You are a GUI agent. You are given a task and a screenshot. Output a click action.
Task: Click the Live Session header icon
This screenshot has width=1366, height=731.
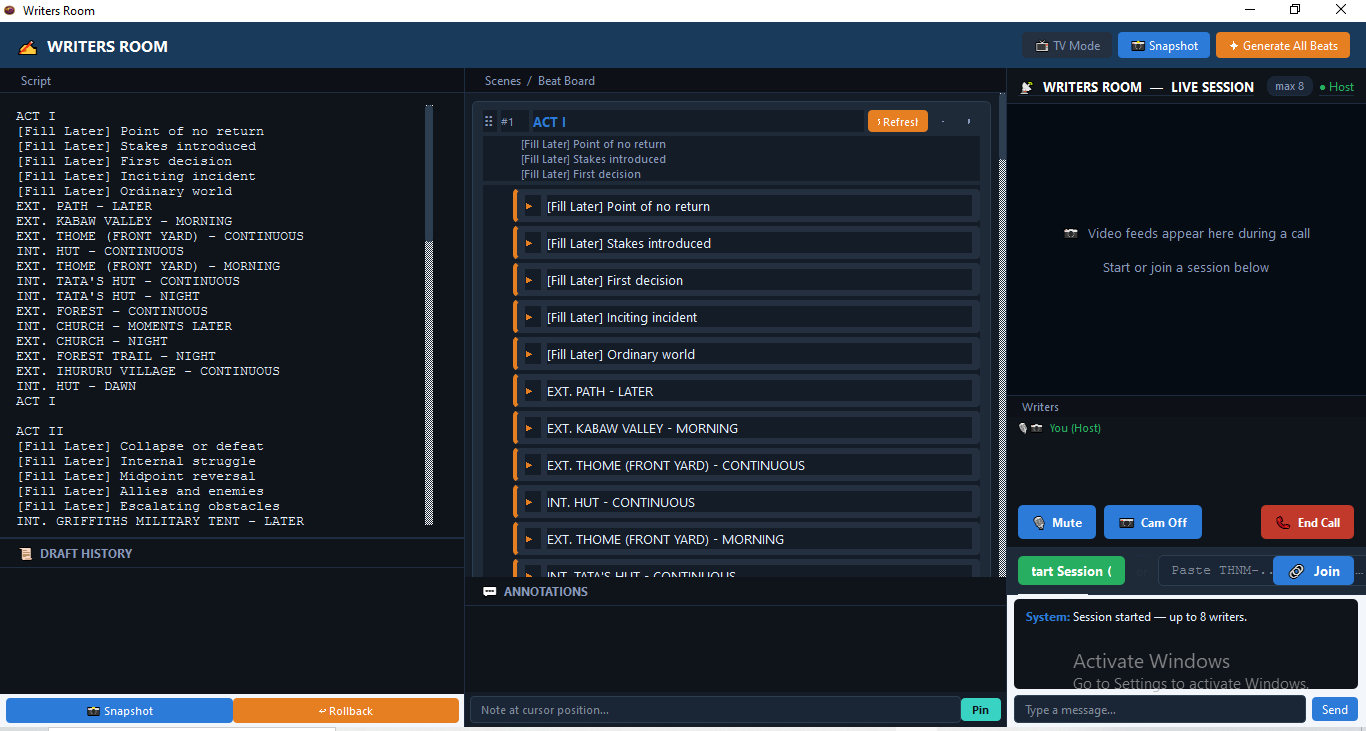pyautogui.click(x=1026, y=87)
